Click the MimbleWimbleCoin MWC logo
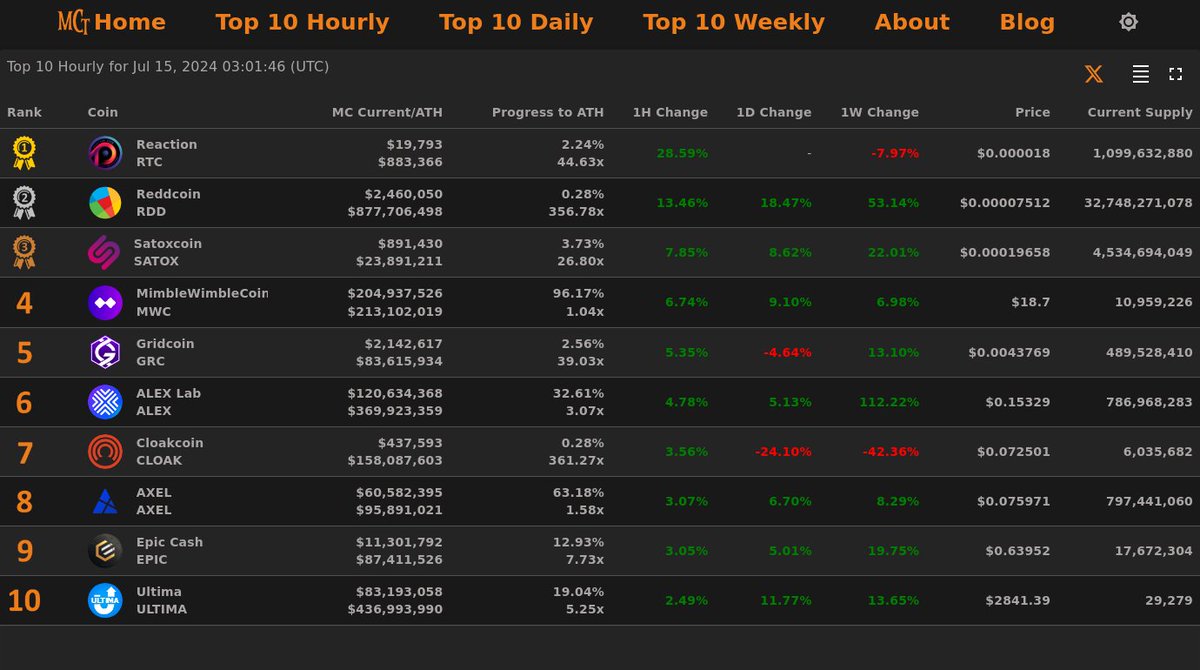 (105, 302)
